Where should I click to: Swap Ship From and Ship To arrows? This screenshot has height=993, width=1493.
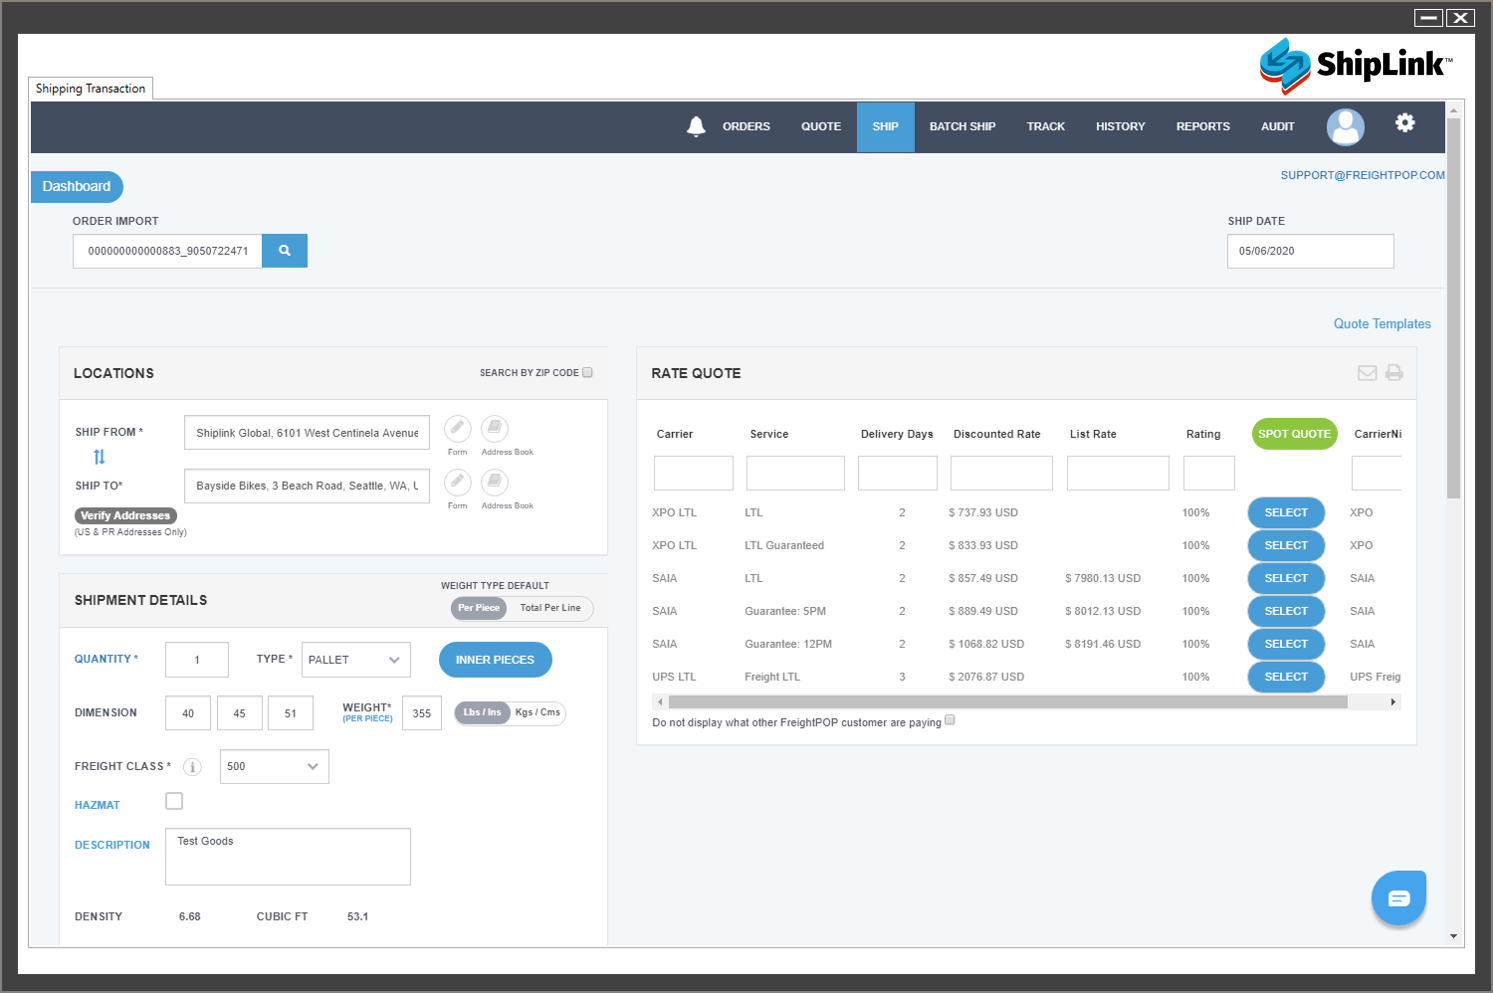[x=99, y=457]
